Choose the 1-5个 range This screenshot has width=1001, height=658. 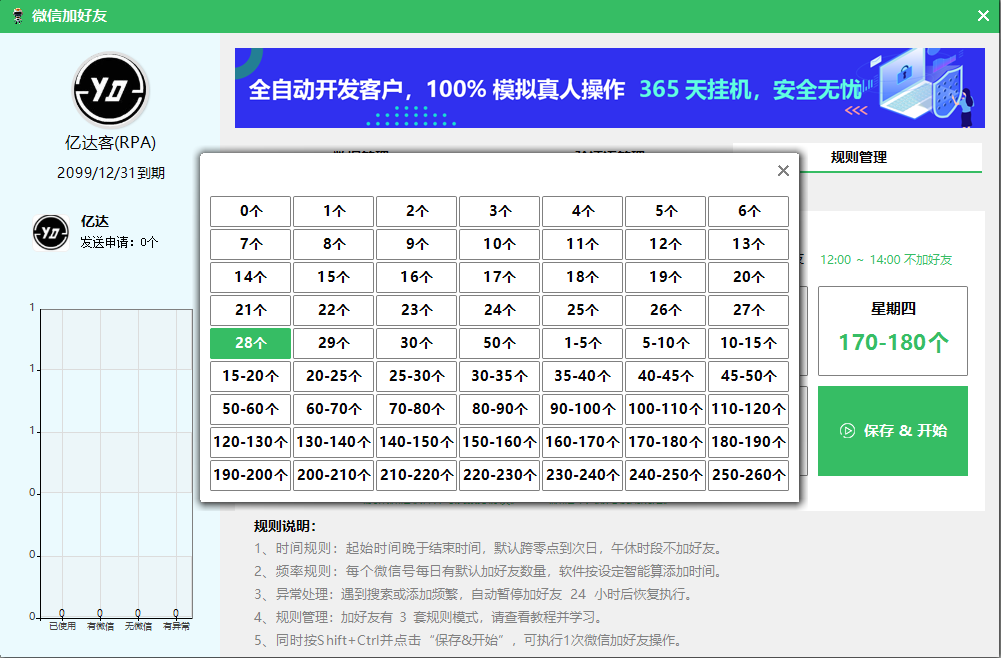click(x=582, y=343)
